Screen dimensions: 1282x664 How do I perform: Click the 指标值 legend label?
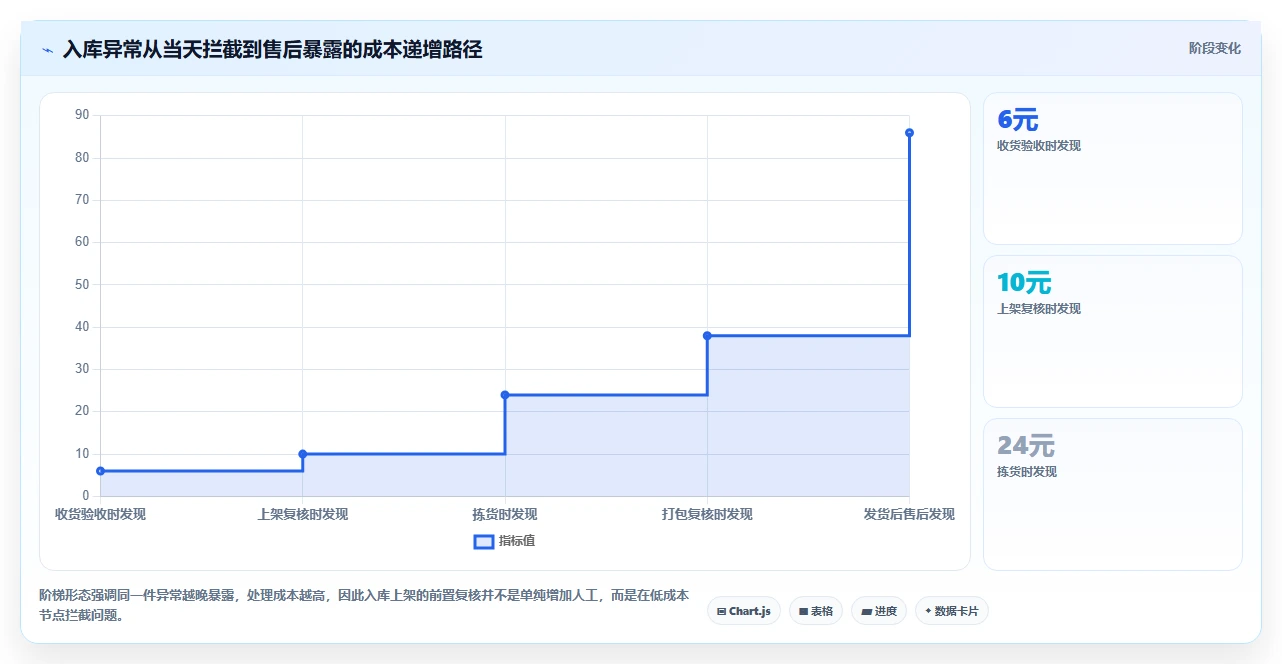point(517,541)
